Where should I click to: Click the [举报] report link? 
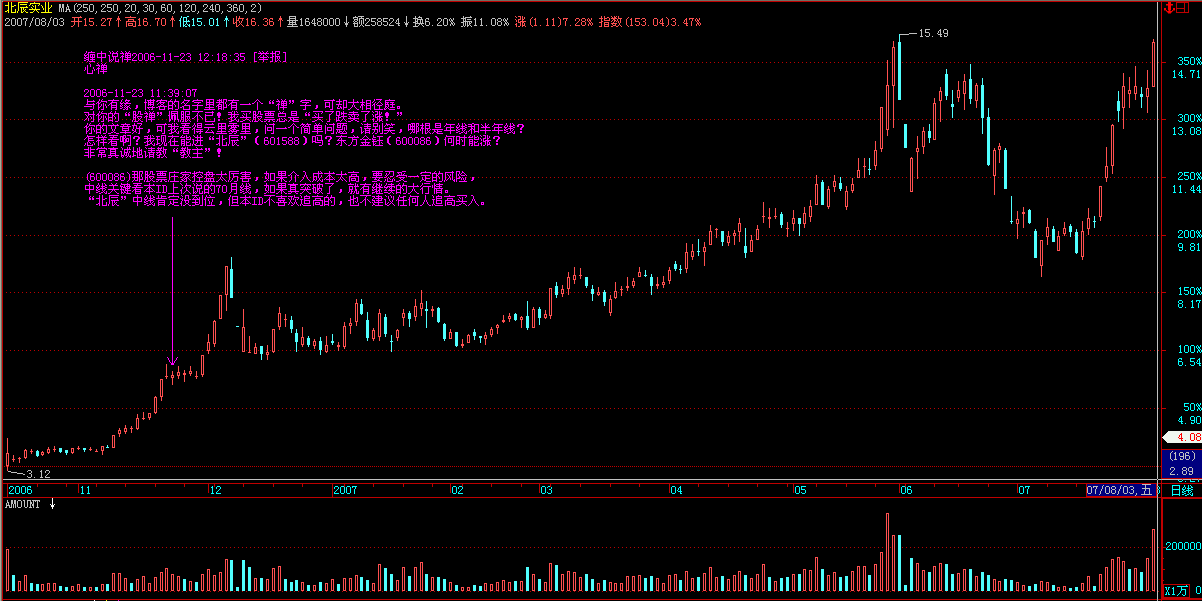click(268, 58)
